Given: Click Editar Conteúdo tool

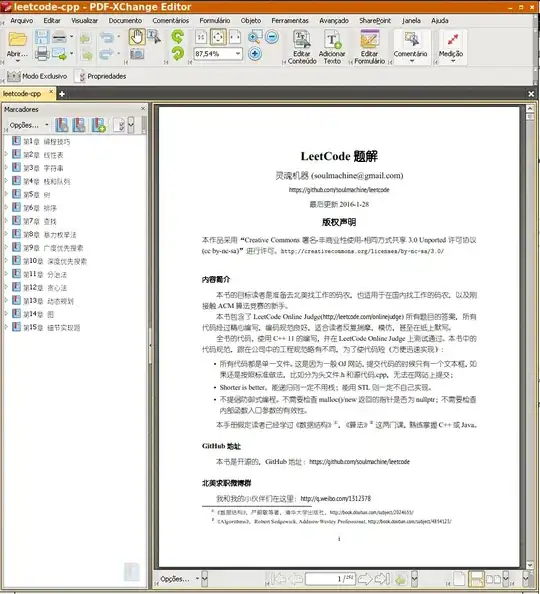Looking at the screenshot, I should click(x=302, y=47).
